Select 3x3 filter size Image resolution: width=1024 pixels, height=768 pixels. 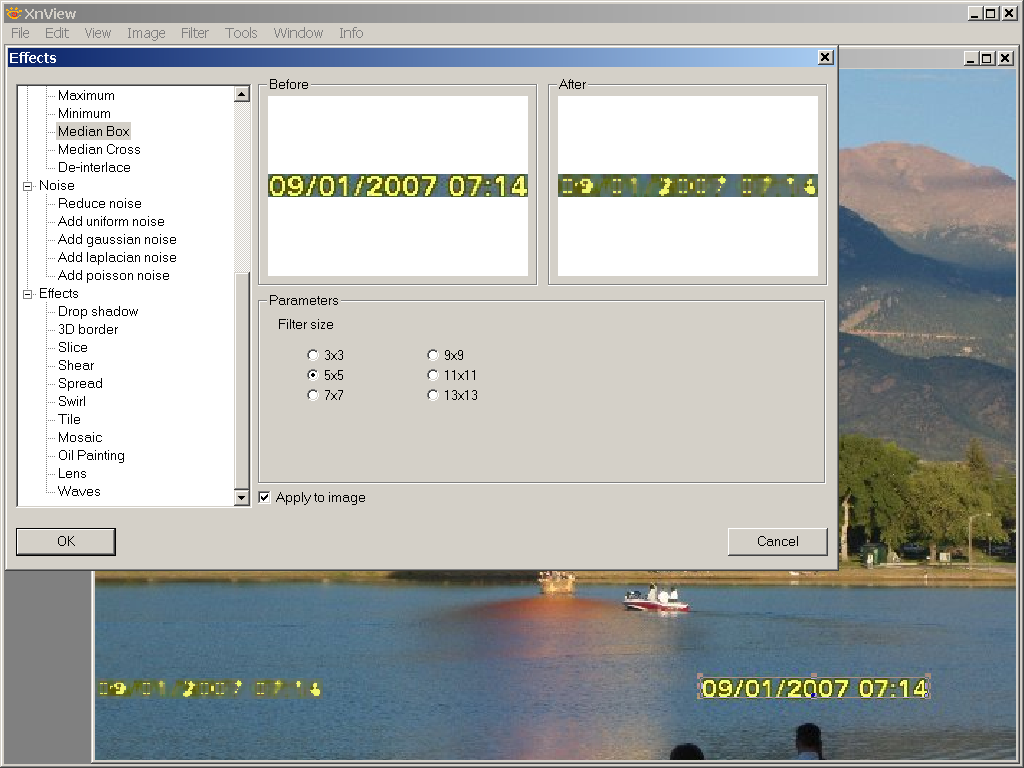(313, 355)
